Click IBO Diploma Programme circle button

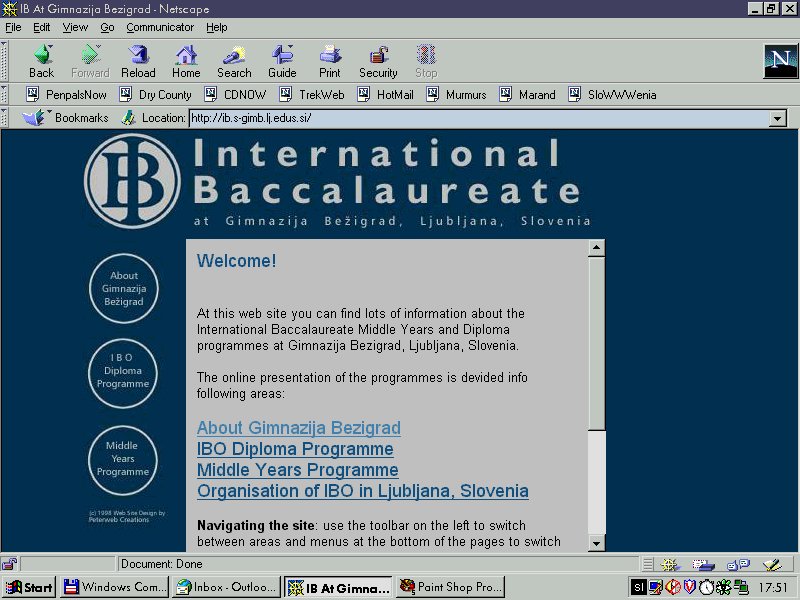point(123,373)
